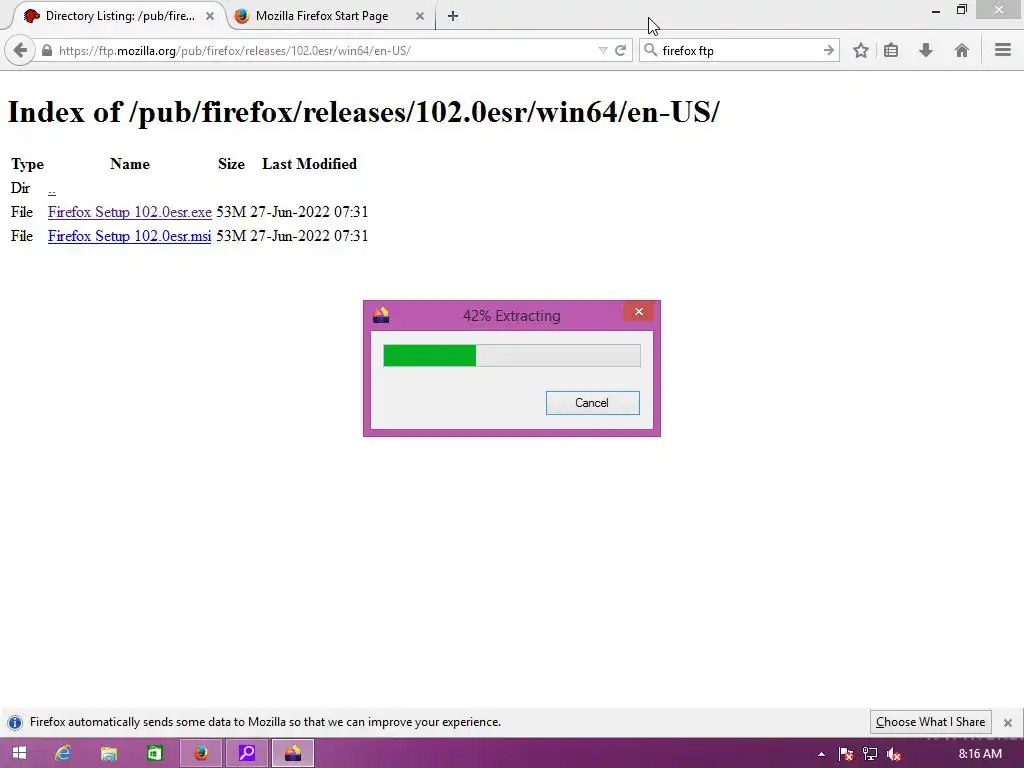The image size is (1024, 768).
Task: Click the padlock site identity icon
Action: pos(46,50)
